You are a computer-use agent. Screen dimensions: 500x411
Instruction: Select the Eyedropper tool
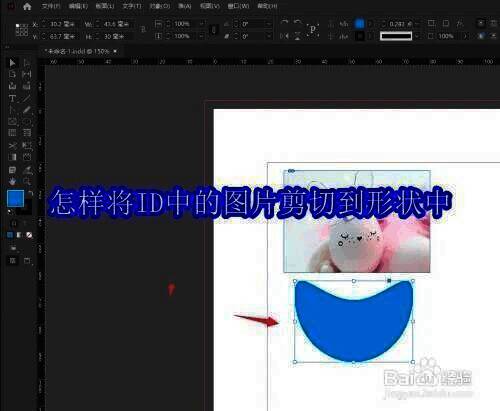(x=27, y=170)
